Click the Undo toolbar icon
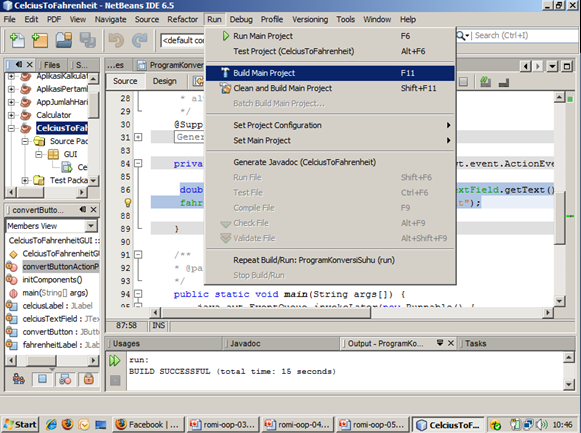 coord(116,40)
